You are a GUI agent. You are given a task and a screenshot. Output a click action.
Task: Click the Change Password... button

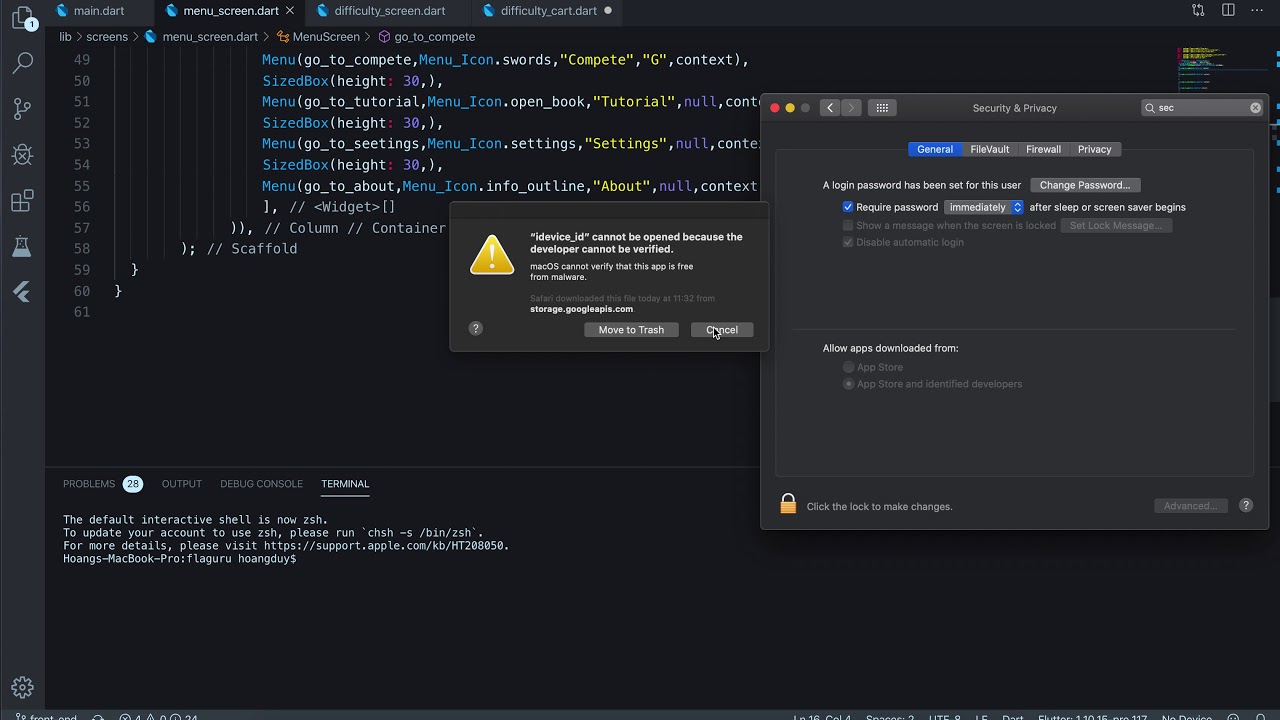pyautogui.click(x=1085, y=185)
